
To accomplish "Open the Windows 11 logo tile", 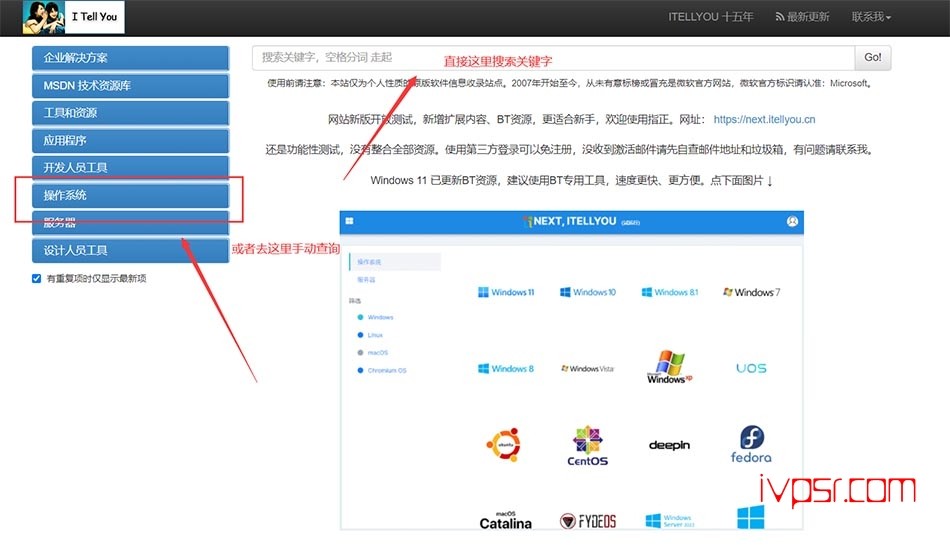I will (506, 292).
